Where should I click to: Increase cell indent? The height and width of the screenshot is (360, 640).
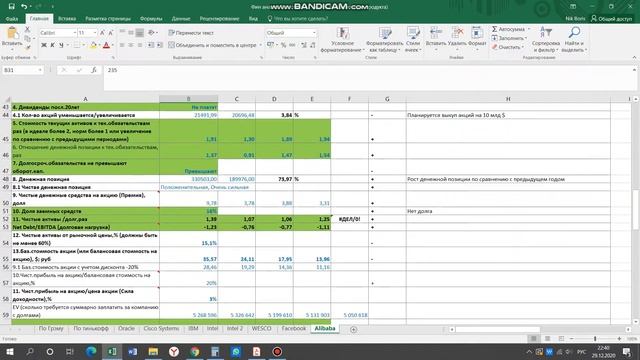(160, 45)
